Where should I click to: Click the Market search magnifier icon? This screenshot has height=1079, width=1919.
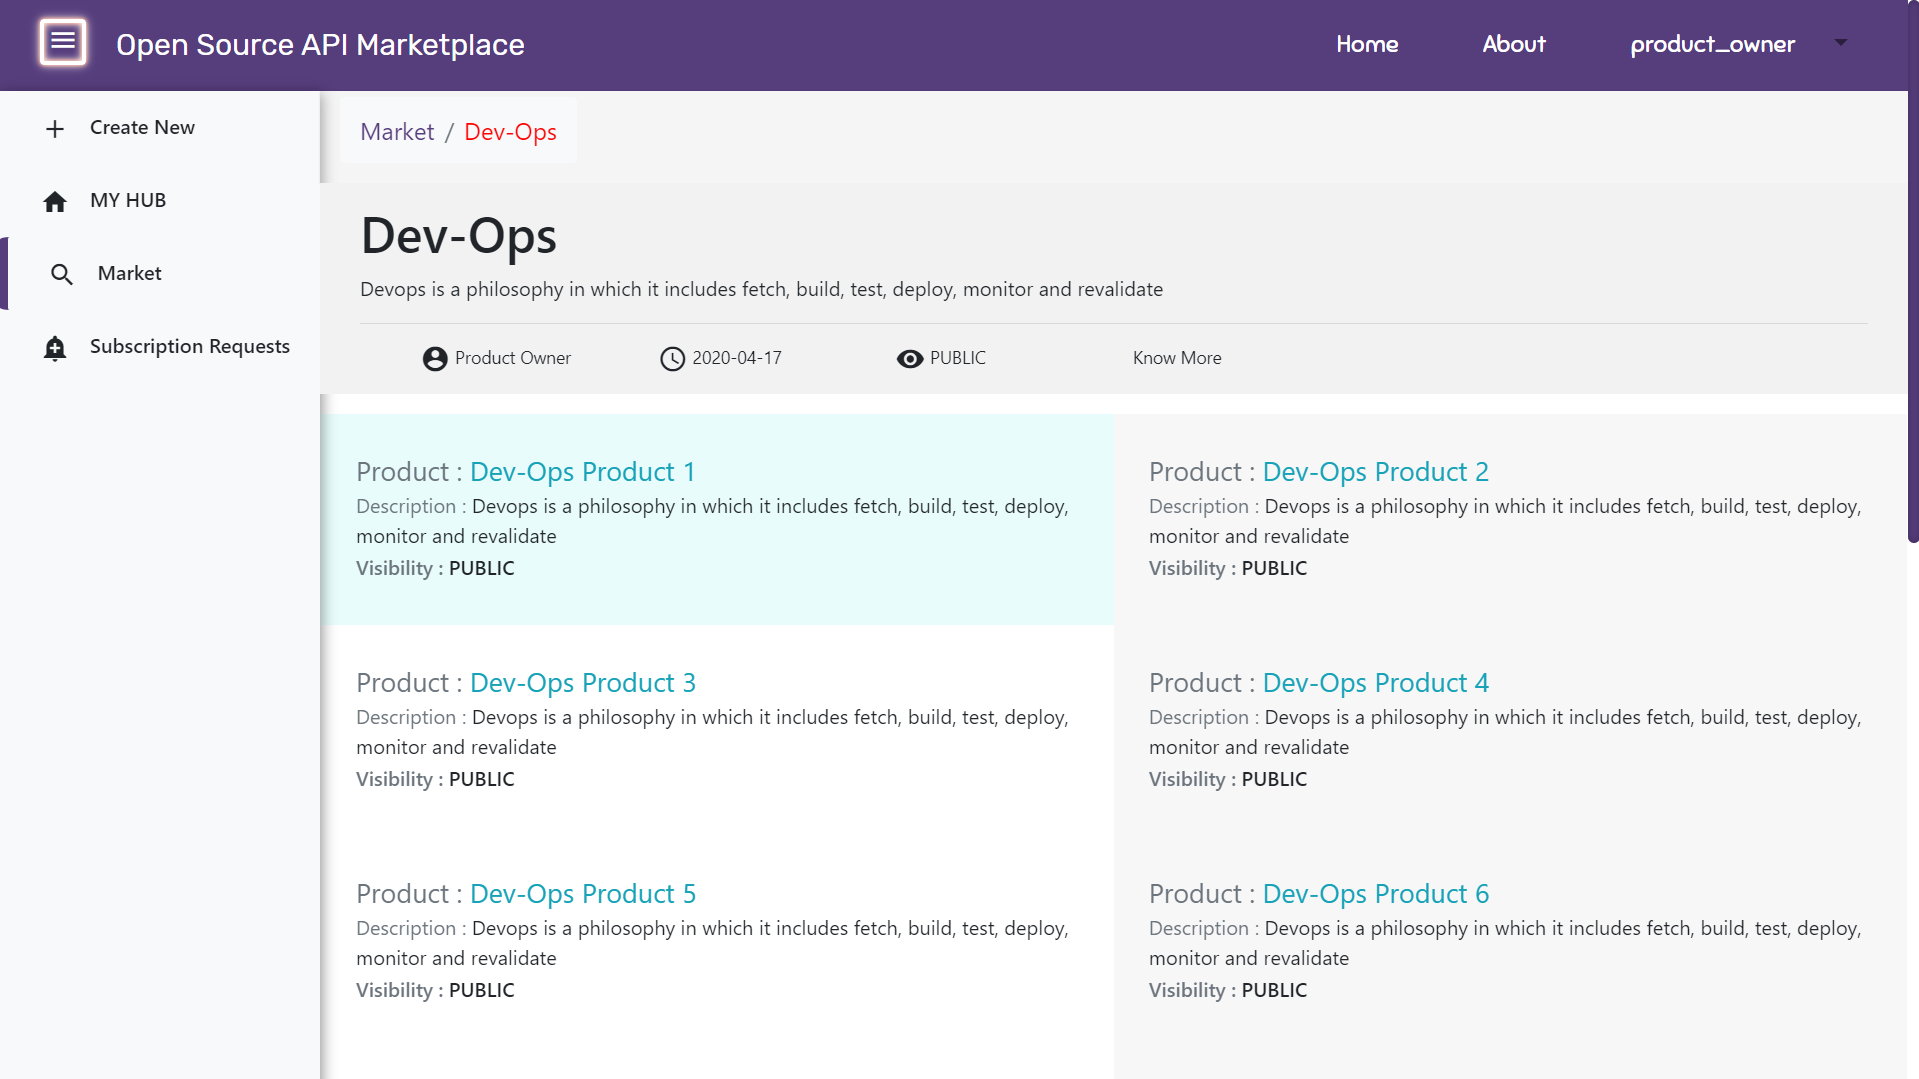(62, 275)
